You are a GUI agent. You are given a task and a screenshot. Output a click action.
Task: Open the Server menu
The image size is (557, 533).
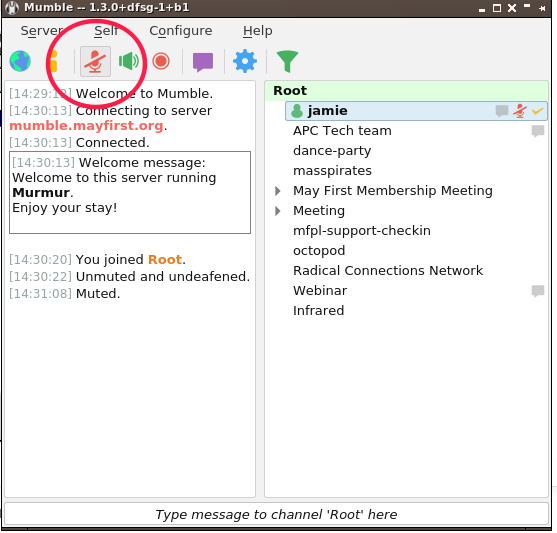[42, 31]
